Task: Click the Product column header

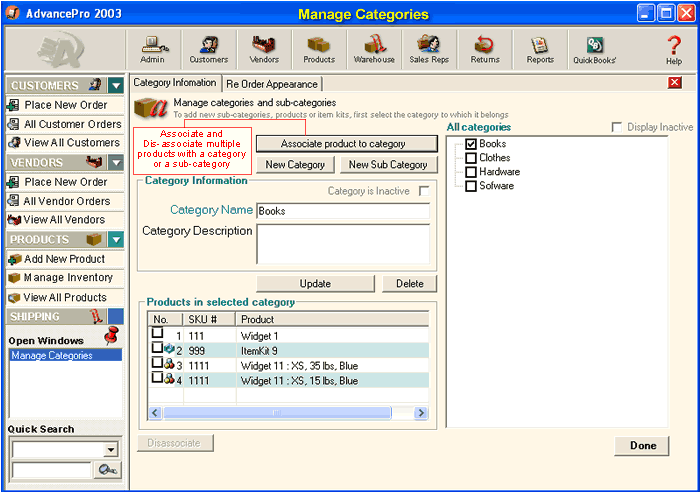Action: click(x=333, y=319)
